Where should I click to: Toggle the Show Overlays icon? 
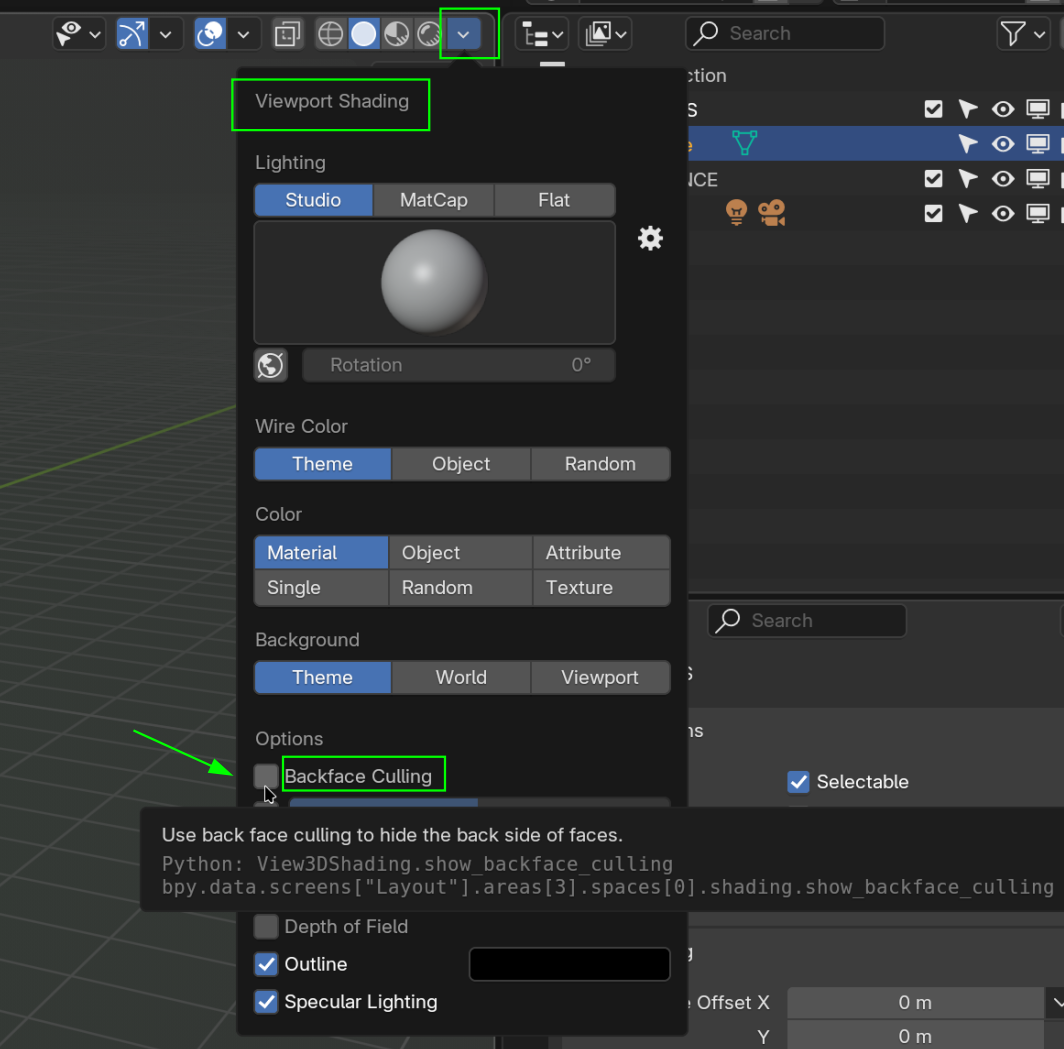(210, 34)
